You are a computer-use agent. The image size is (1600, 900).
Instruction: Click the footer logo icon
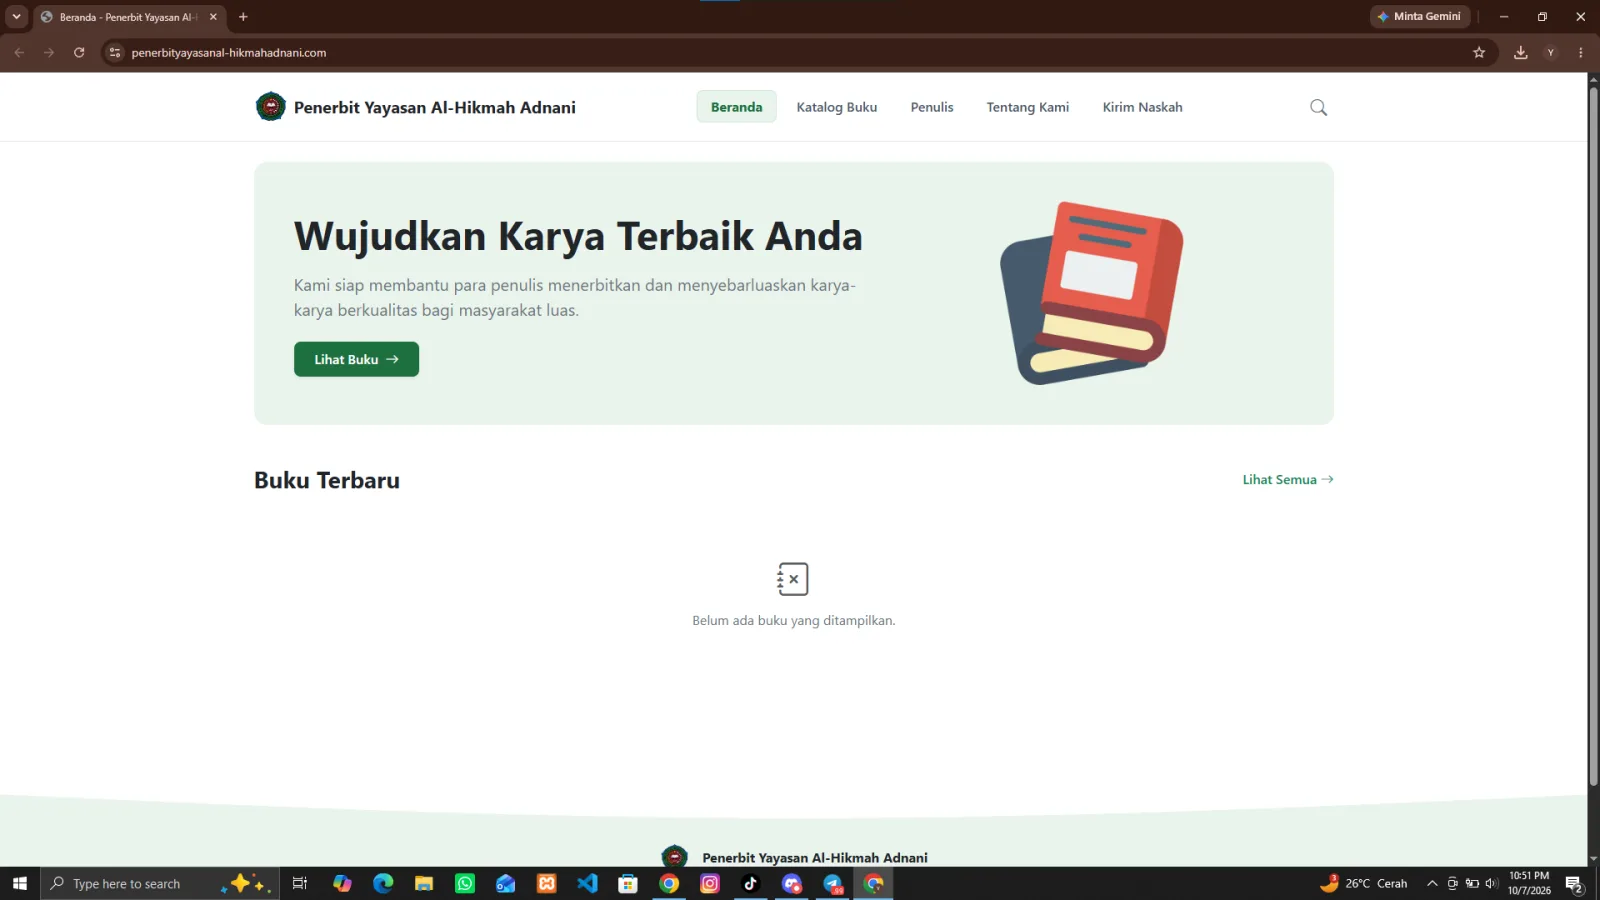[x=674, y=857]
